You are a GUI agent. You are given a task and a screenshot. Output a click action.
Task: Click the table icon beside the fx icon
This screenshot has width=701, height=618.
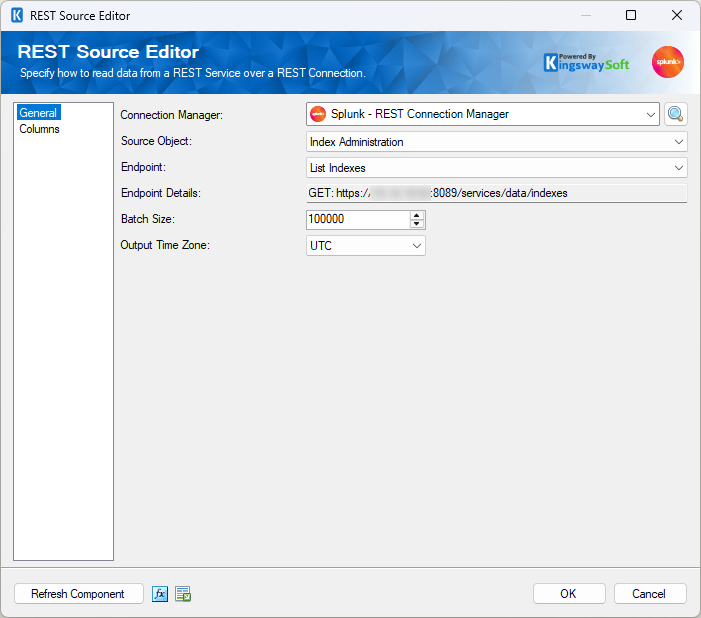tap(183, 594)
